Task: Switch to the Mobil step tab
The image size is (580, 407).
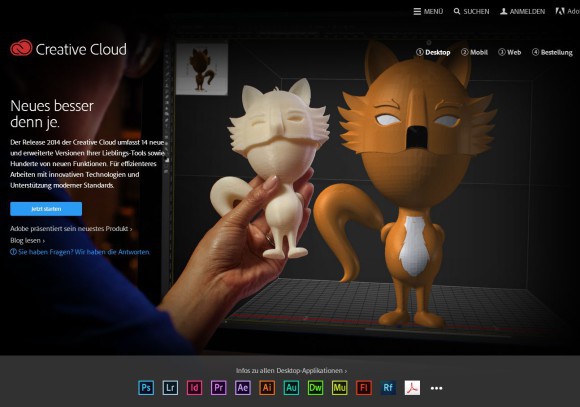Action: [x=475, y=52]
